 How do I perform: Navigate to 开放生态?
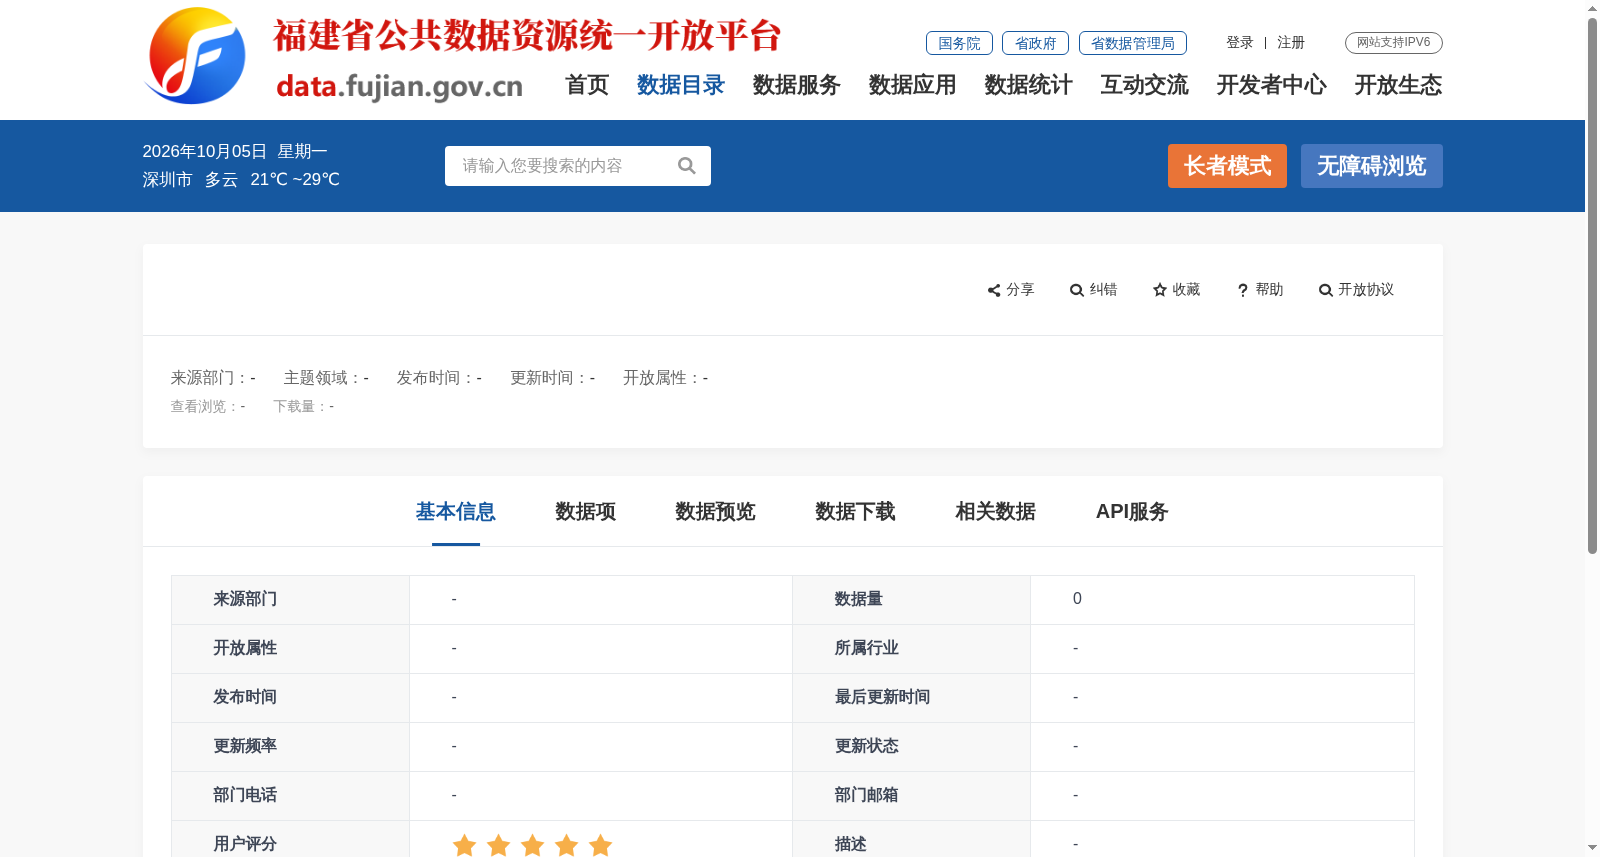coord(1399,85)
